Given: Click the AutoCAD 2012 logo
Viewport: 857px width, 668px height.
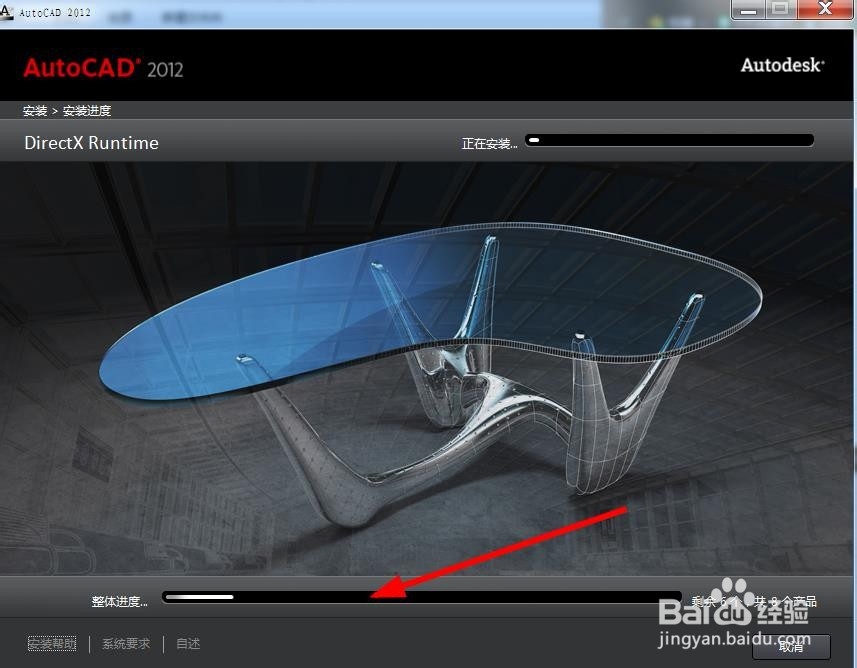Looking at the screenshot, I should 103,68.
